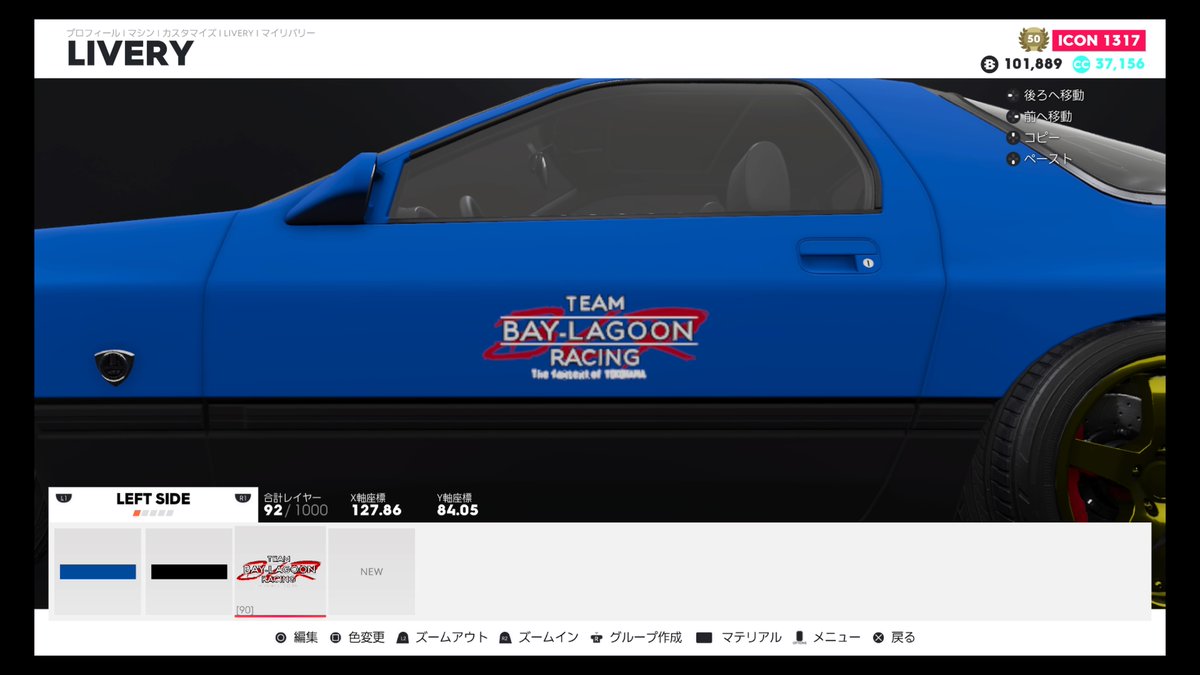Click the 101,889 bucks balance

click(x=1033, y=64)
